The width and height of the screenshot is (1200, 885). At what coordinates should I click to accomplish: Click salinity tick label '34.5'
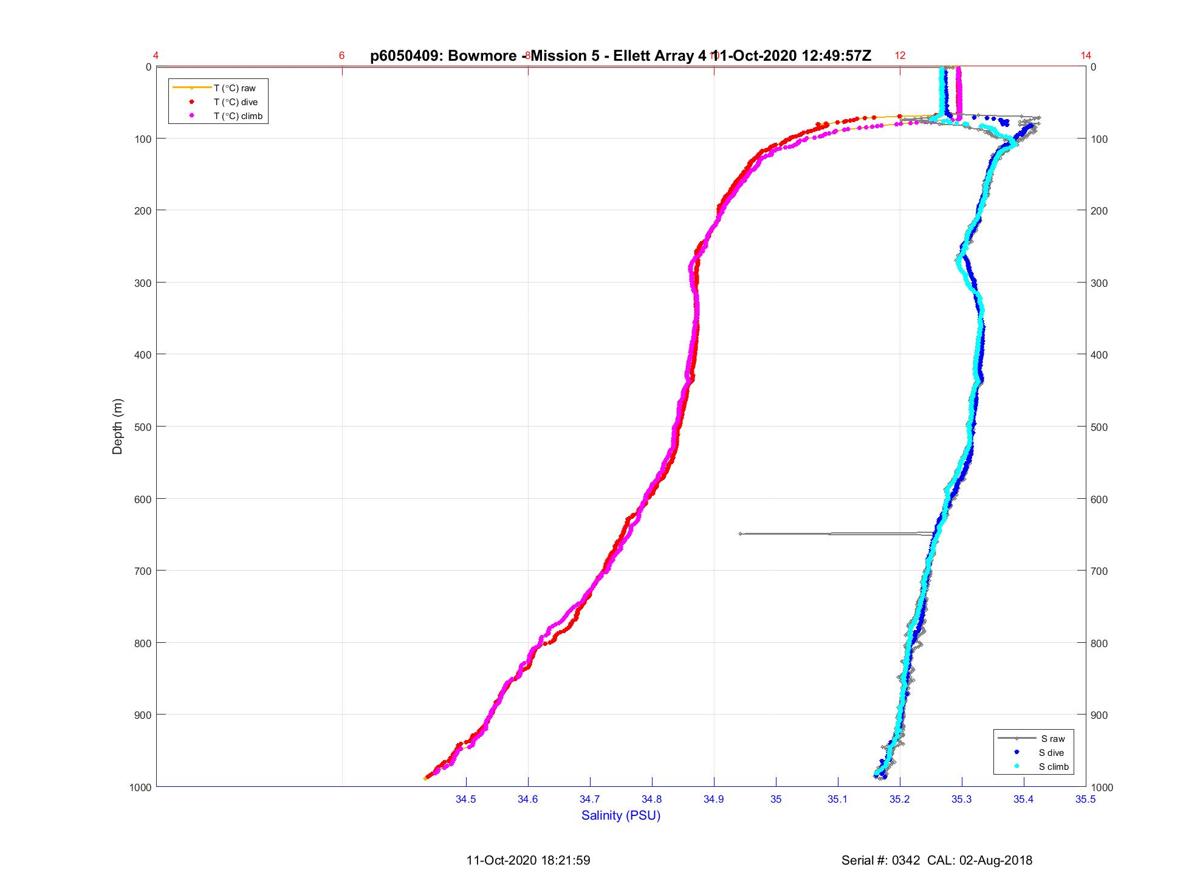point(466,799)
